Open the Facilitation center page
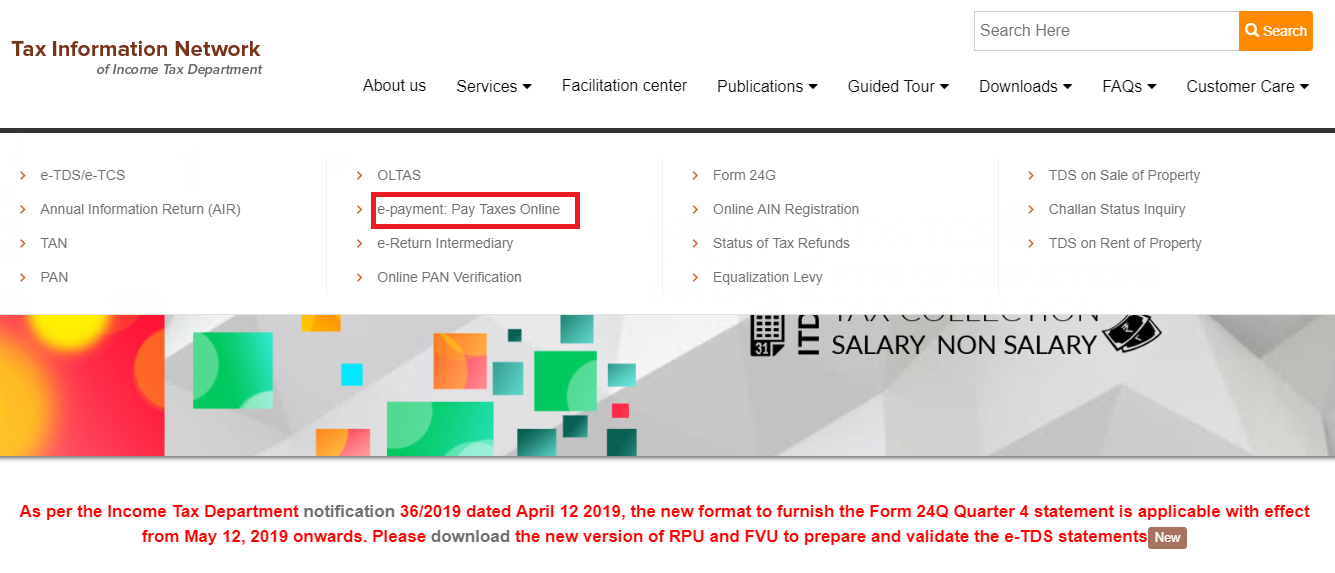Screen dimensions: 1335x573 coord(624,86)
